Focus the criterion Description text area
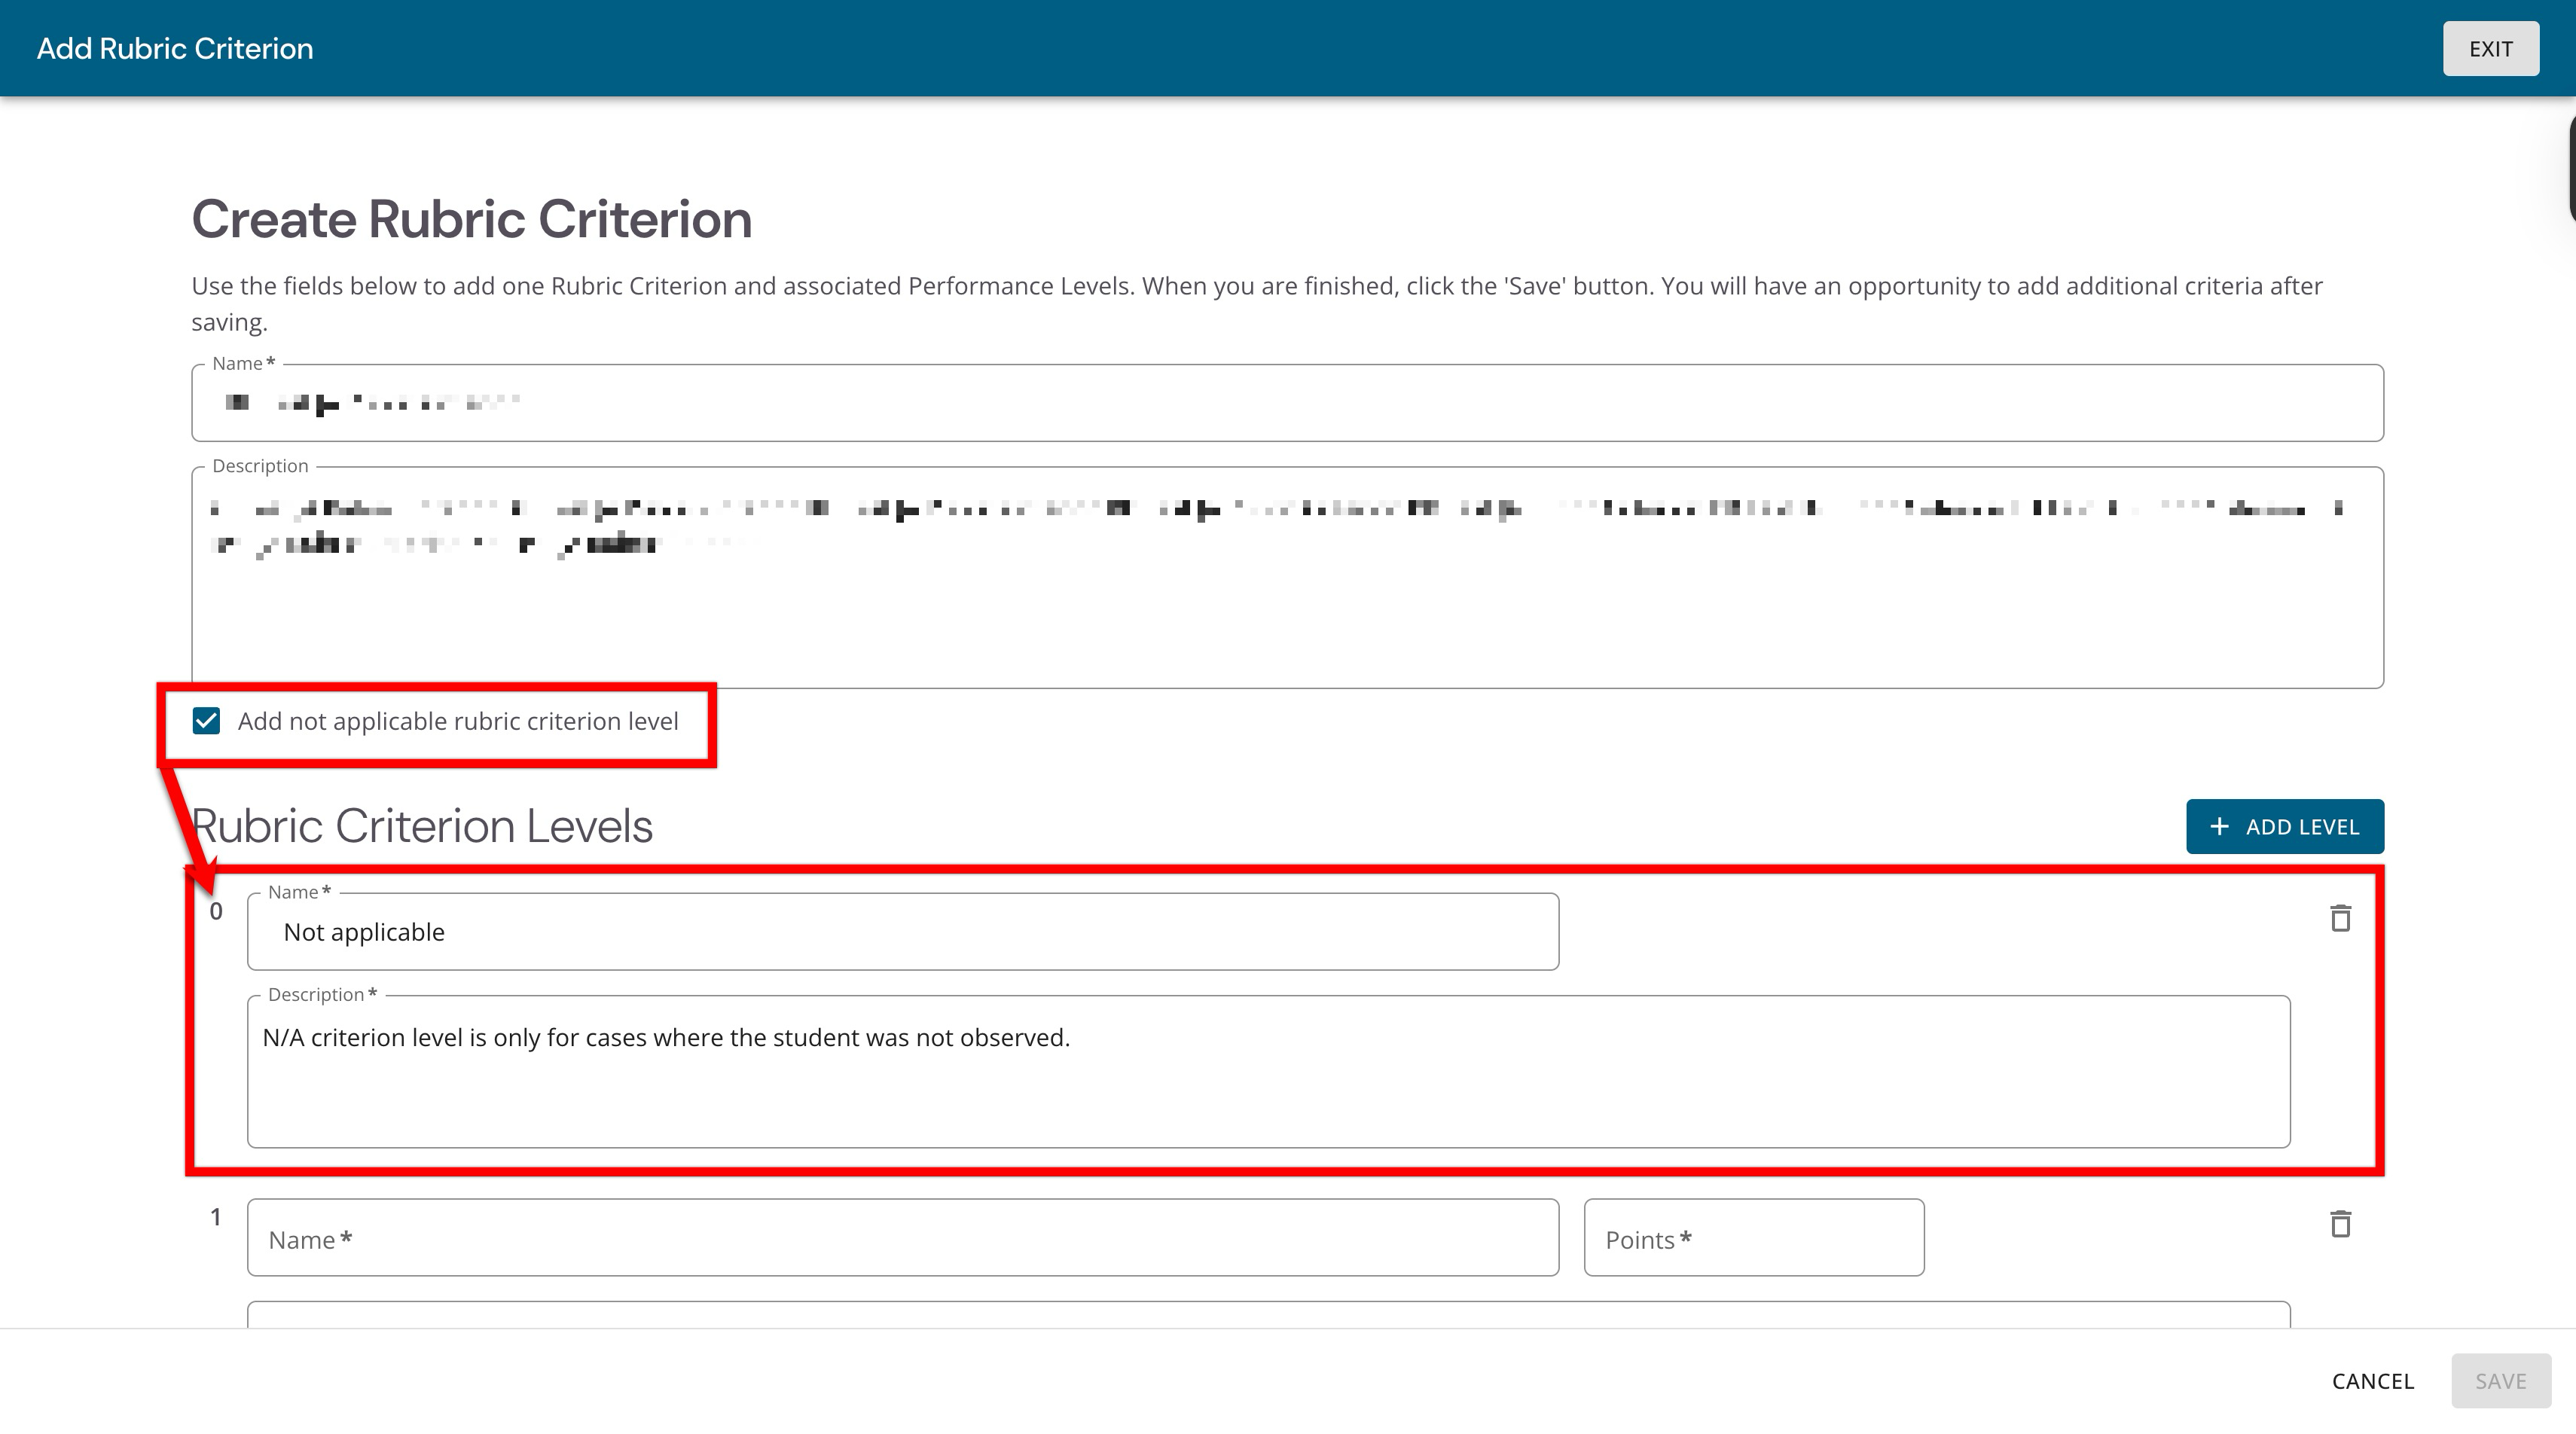The image size is (2576, 1434). (x=1287, y=578)
